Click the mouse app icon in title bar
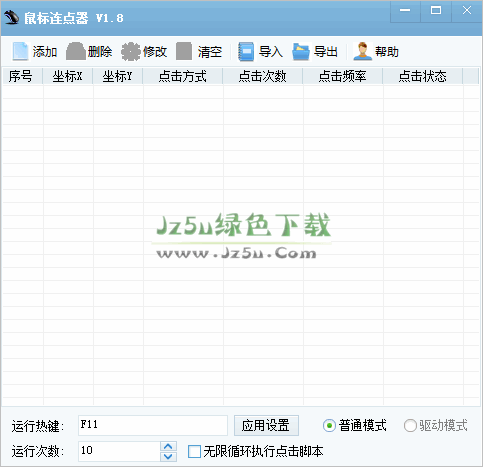Viewport: 483px width, 467px height. (11, 17)
